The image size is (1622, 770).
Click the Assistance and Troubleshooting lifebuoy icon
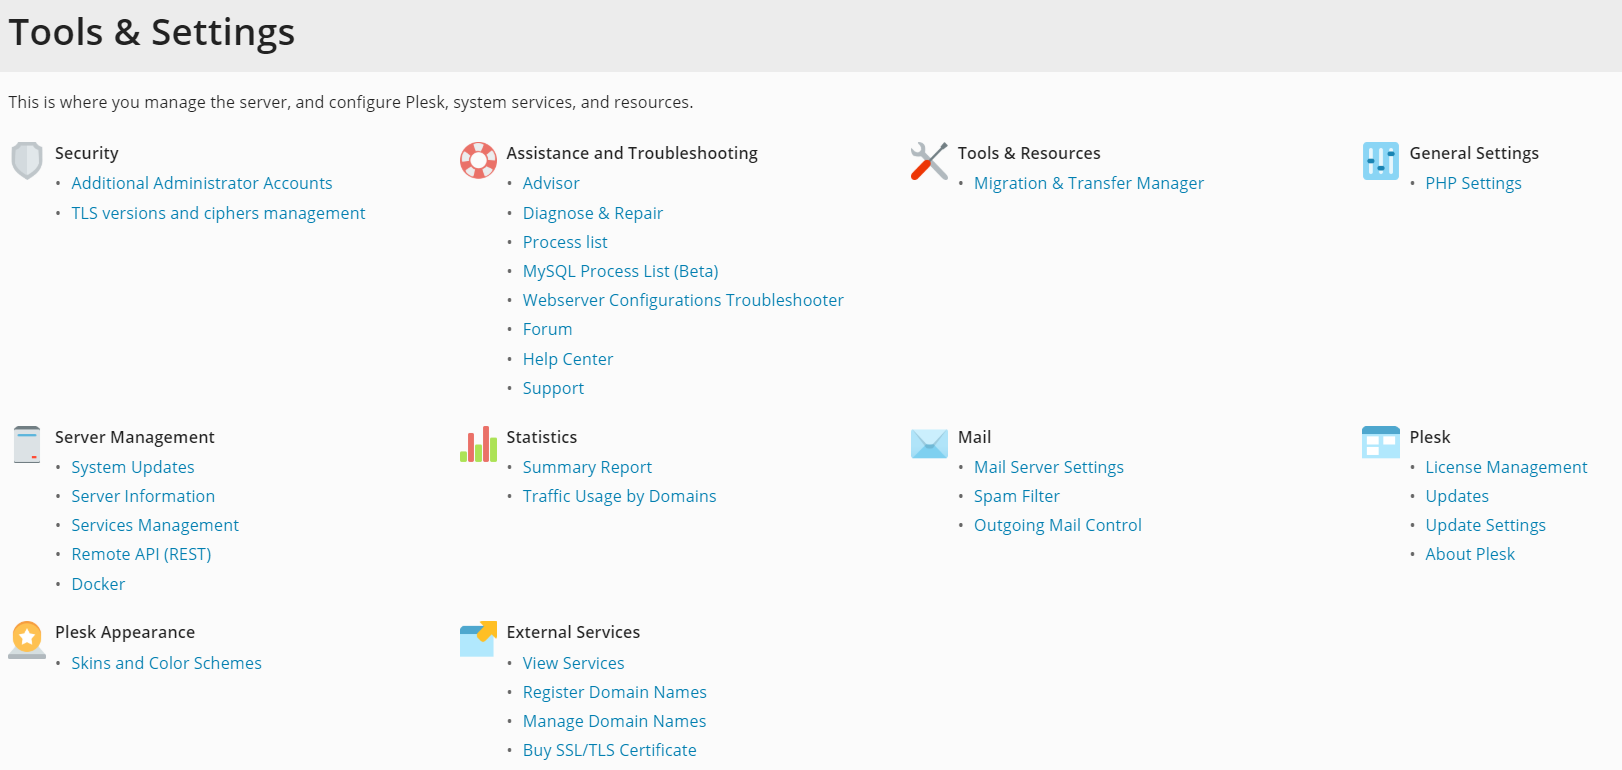478,160
